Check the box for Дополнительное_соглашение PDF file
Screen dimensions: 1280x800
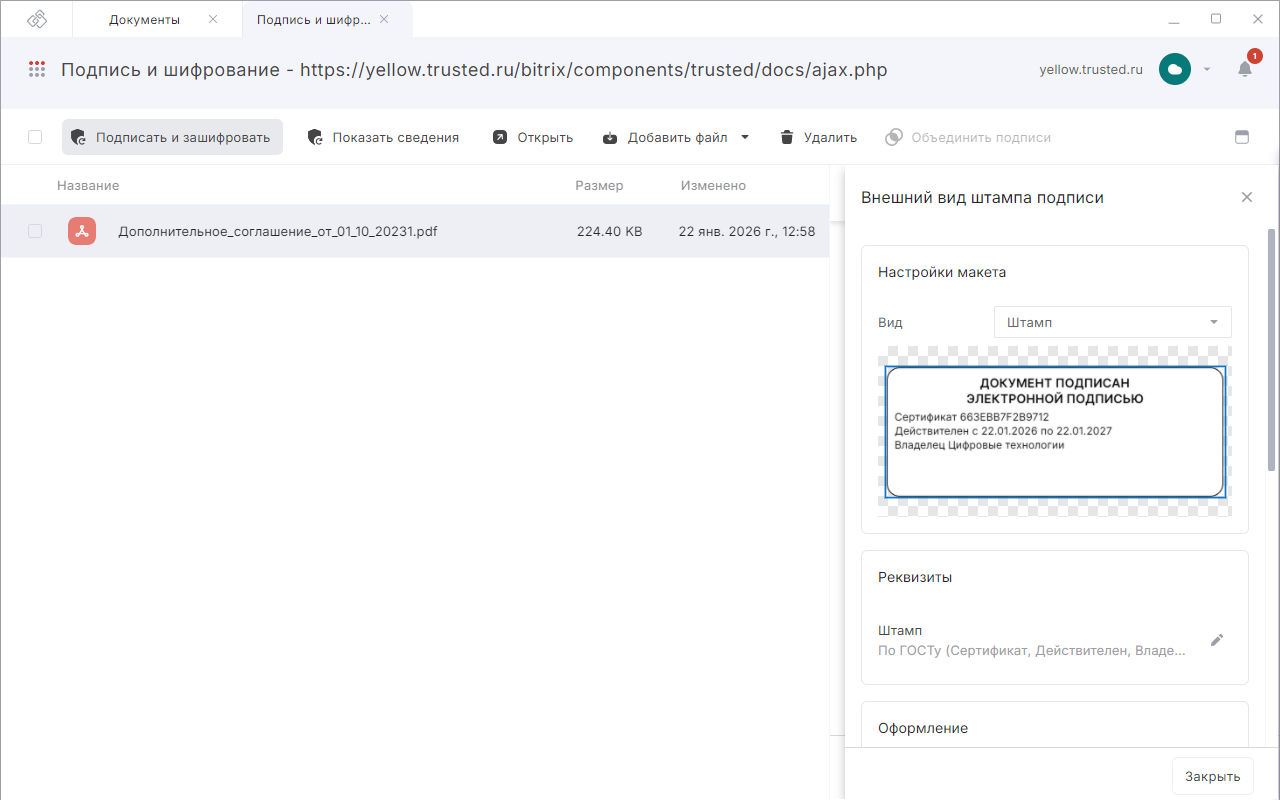[35, 231]
